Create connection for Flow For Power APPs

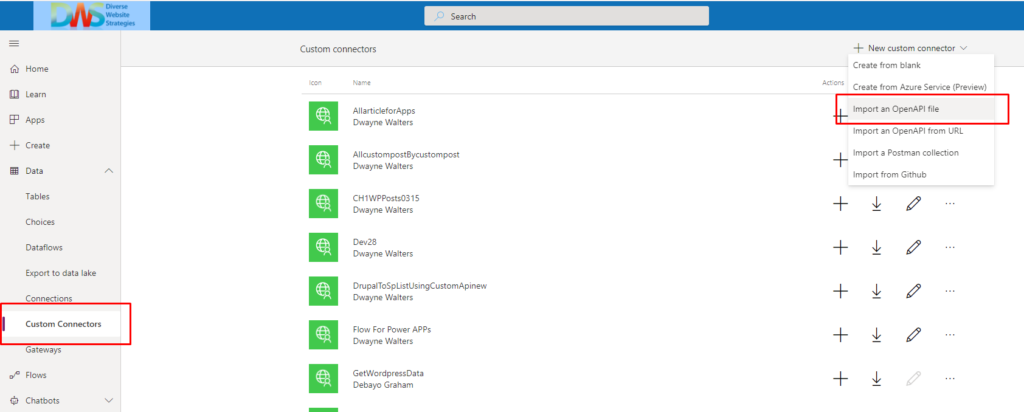[x=840, y=335]
